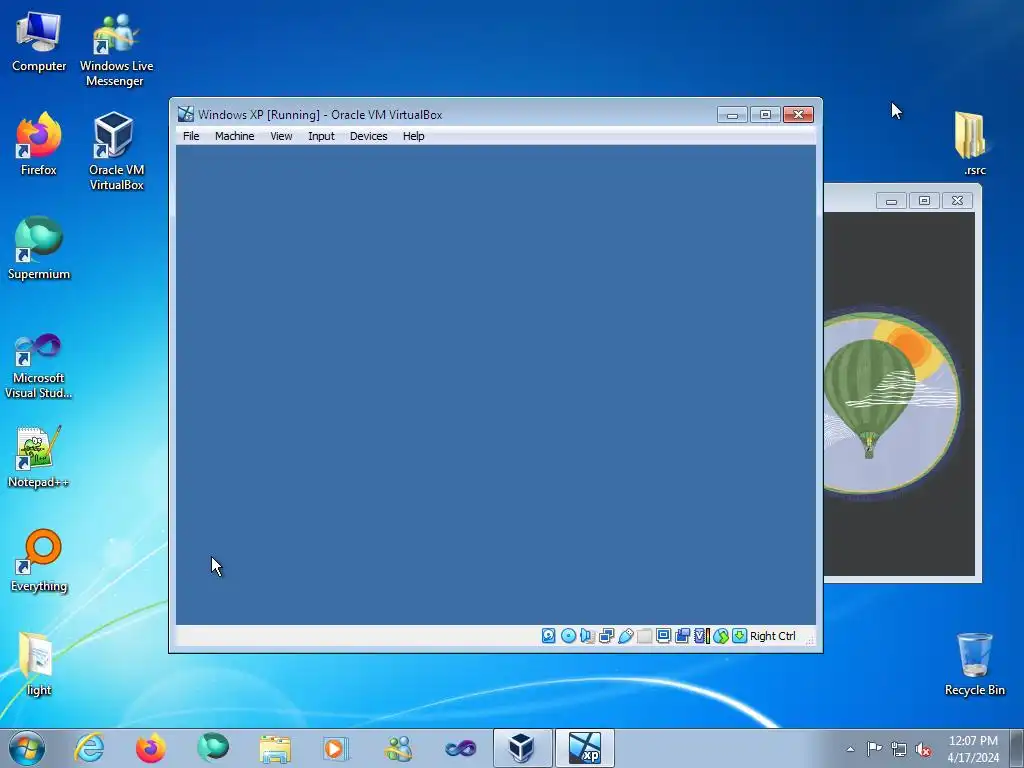Open the Input menu
Viewport: 1024px width, 768px height.
click(x=321, y=136)
